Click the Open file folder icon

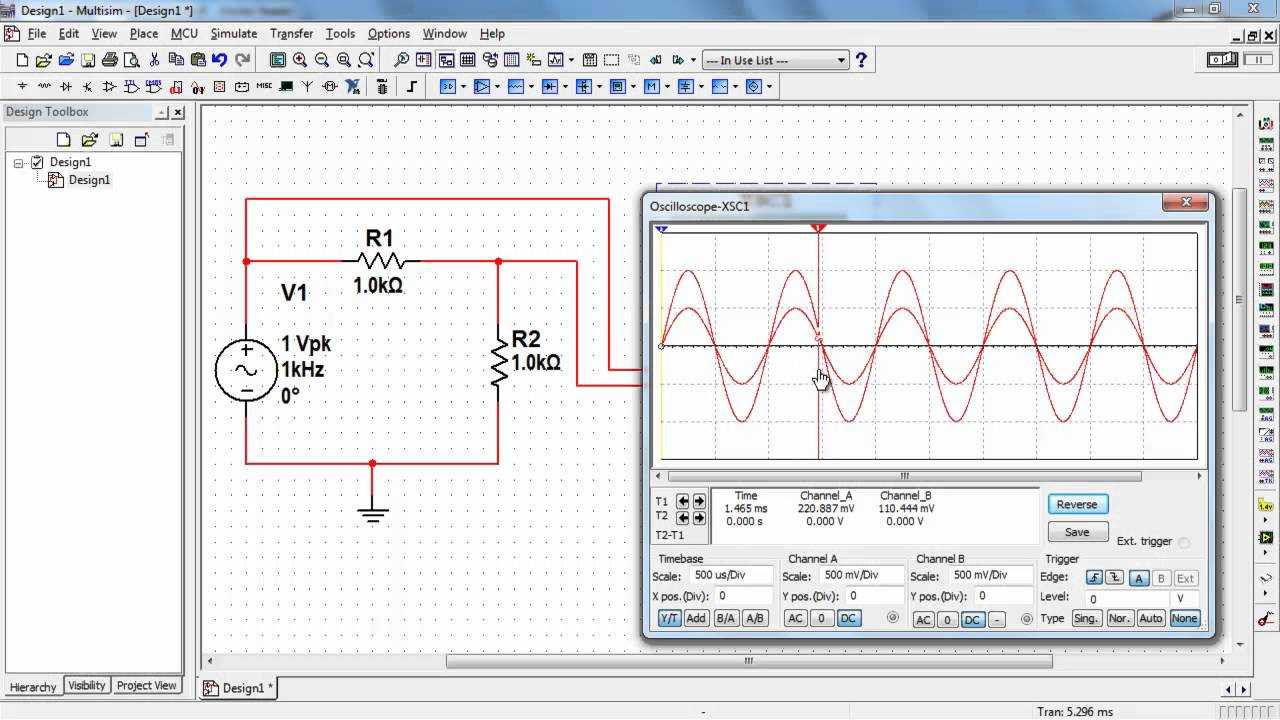(x=44, y=60)
